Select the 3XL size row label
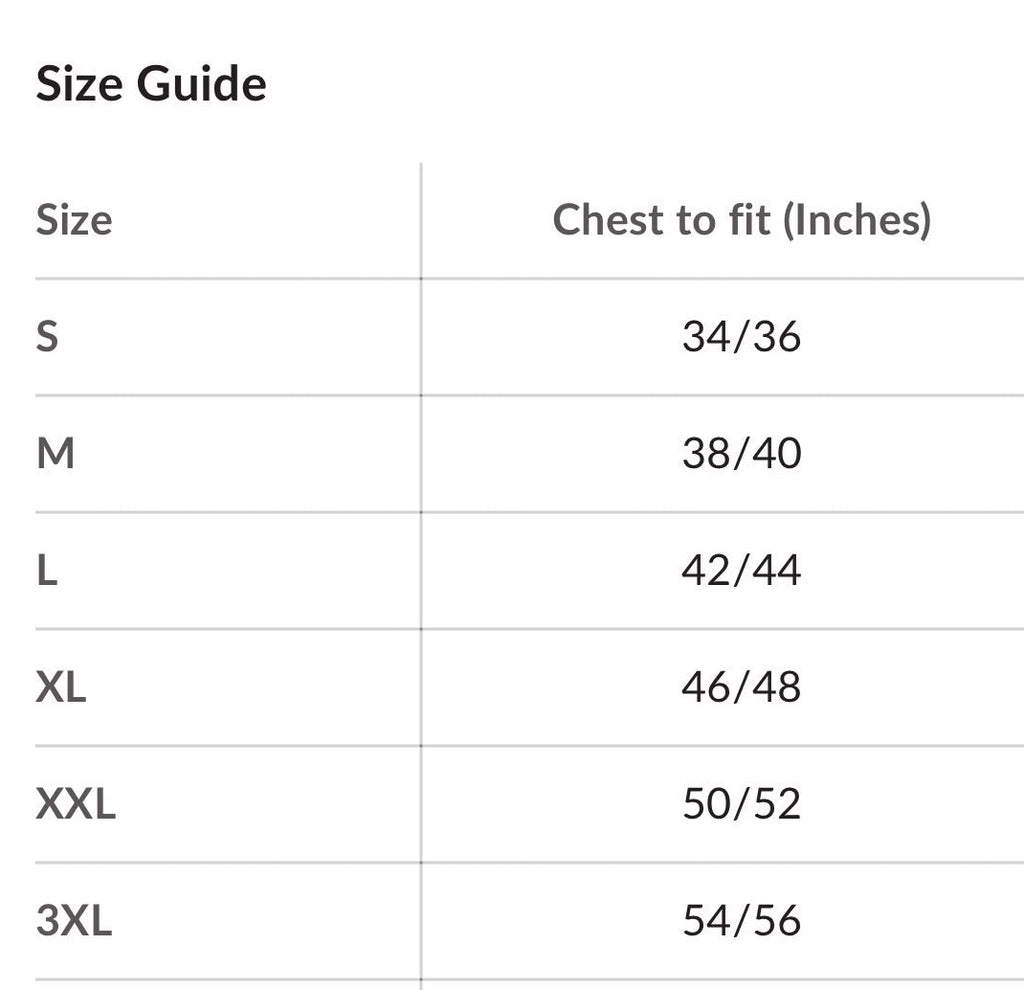Image resolution: width=1024 pixels, height=990 pixels. click(x=74, y=921)
